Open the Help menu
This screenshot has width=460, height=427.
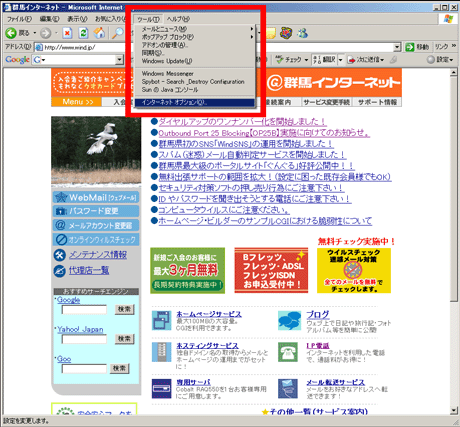pyautogui.click(x=178, y=19)
